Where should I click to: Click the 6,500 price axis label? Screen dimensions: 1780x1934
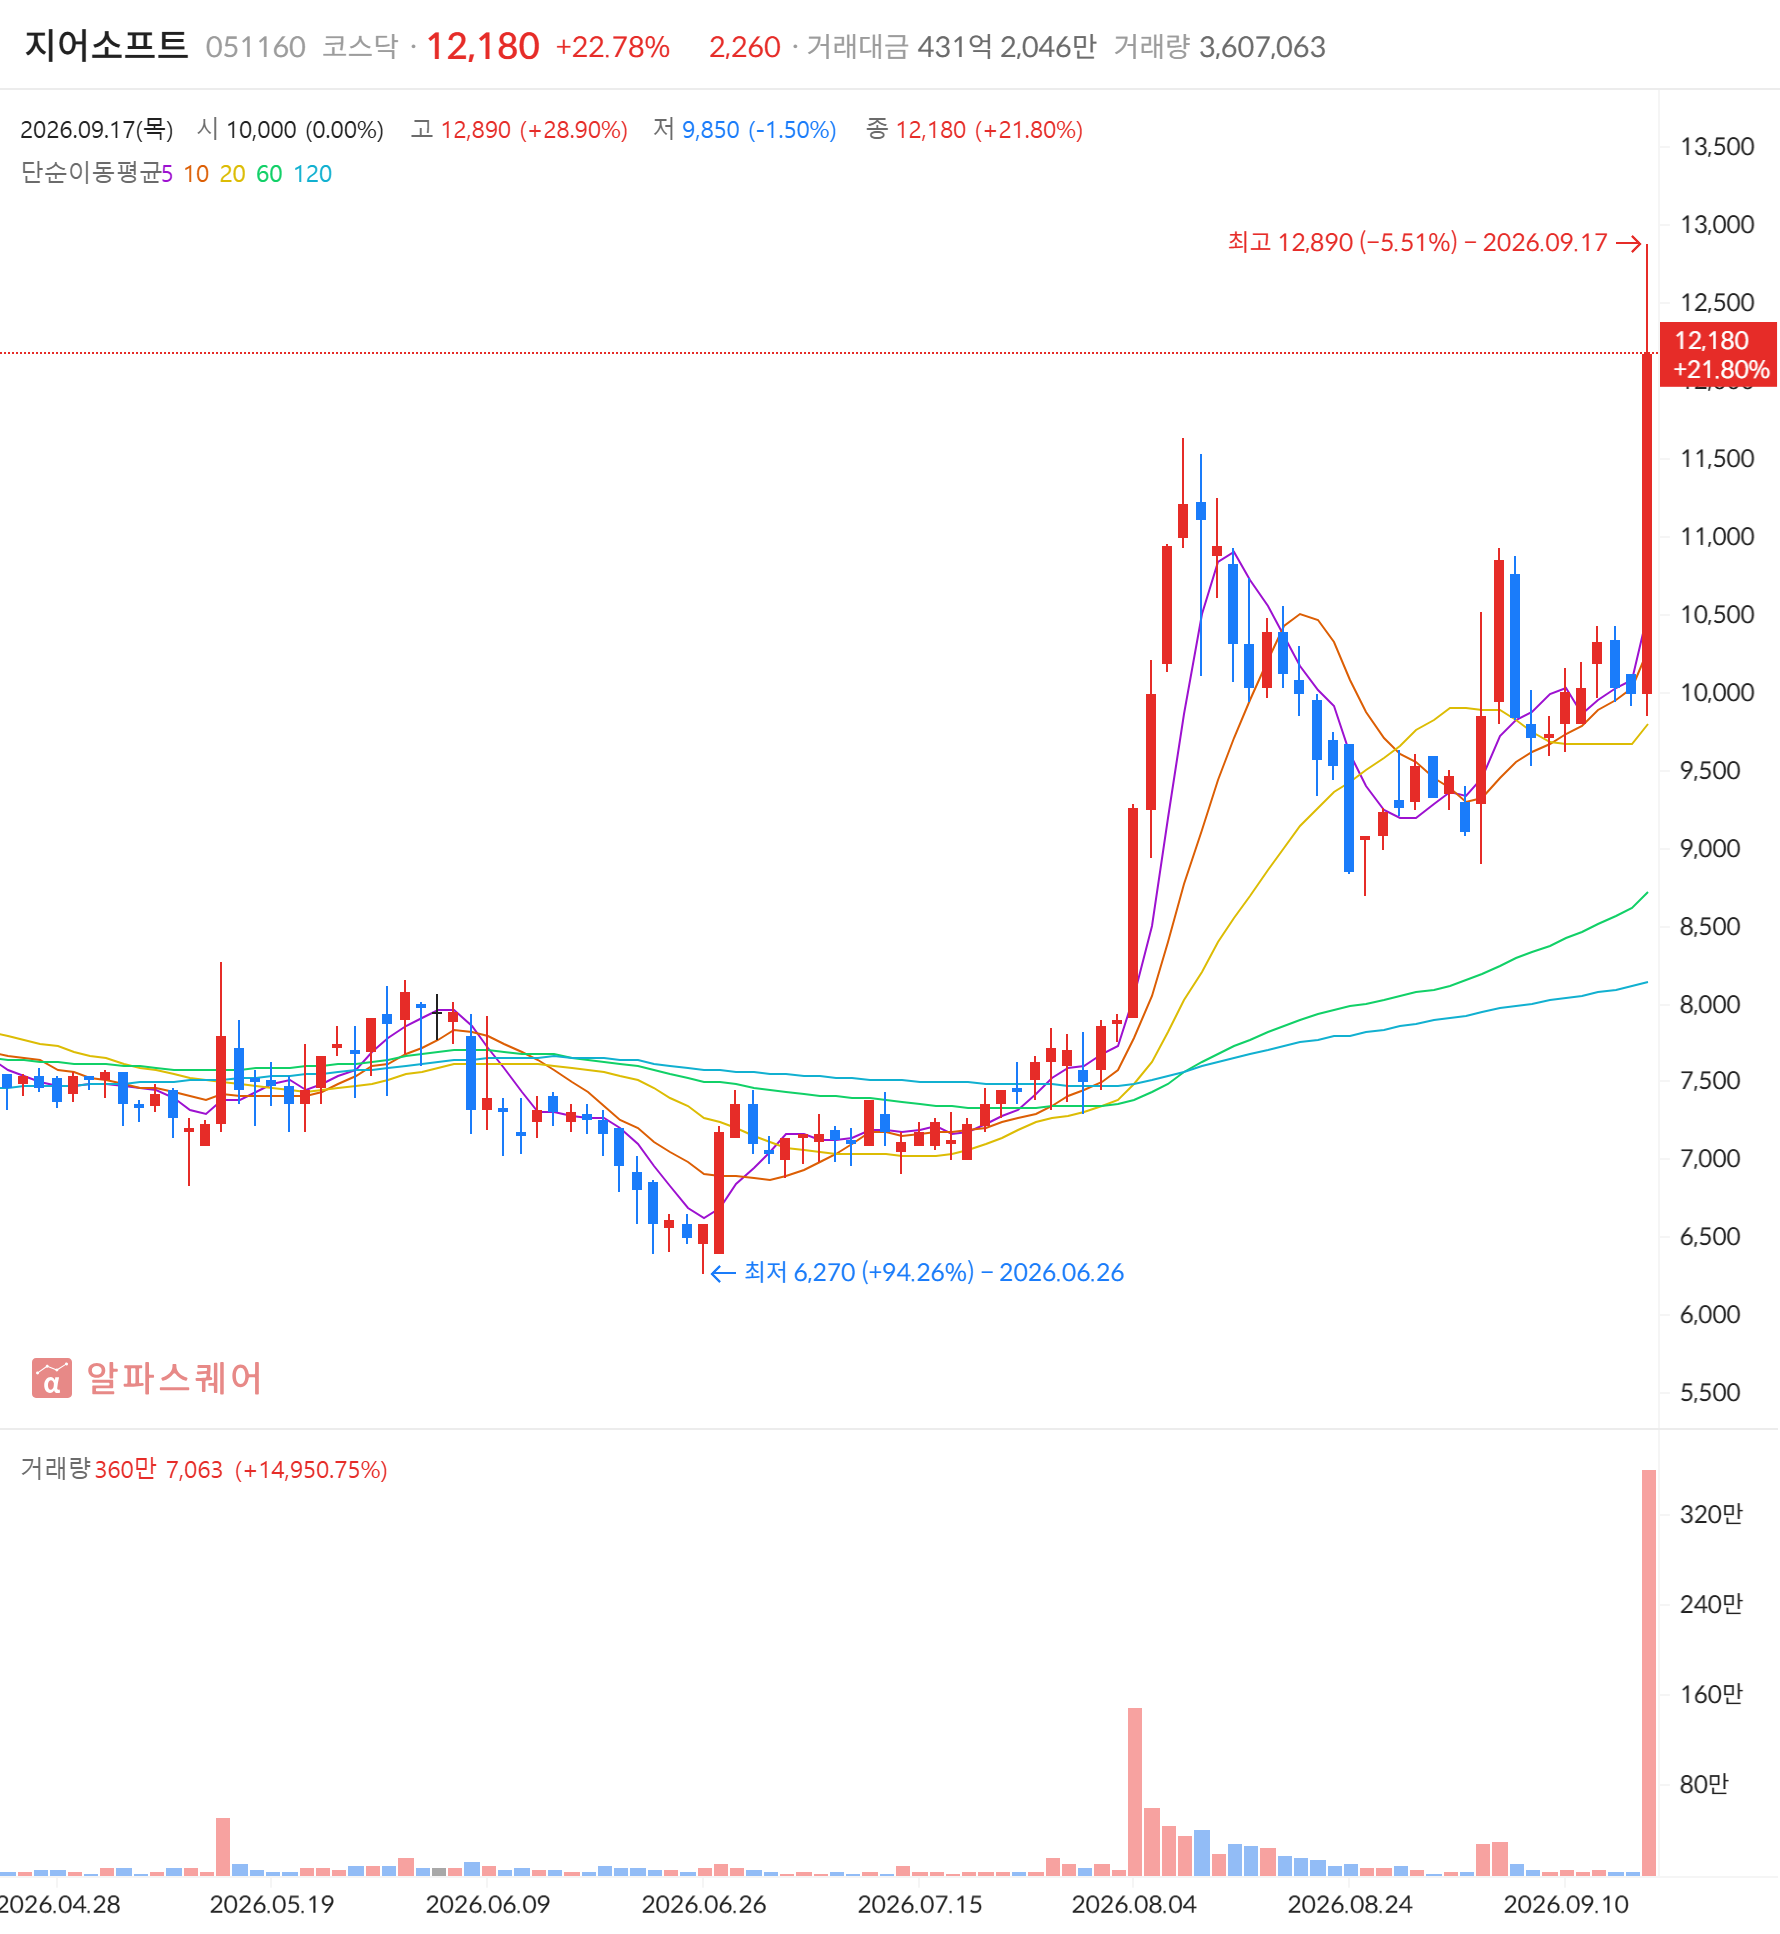coord(1710,1237)
